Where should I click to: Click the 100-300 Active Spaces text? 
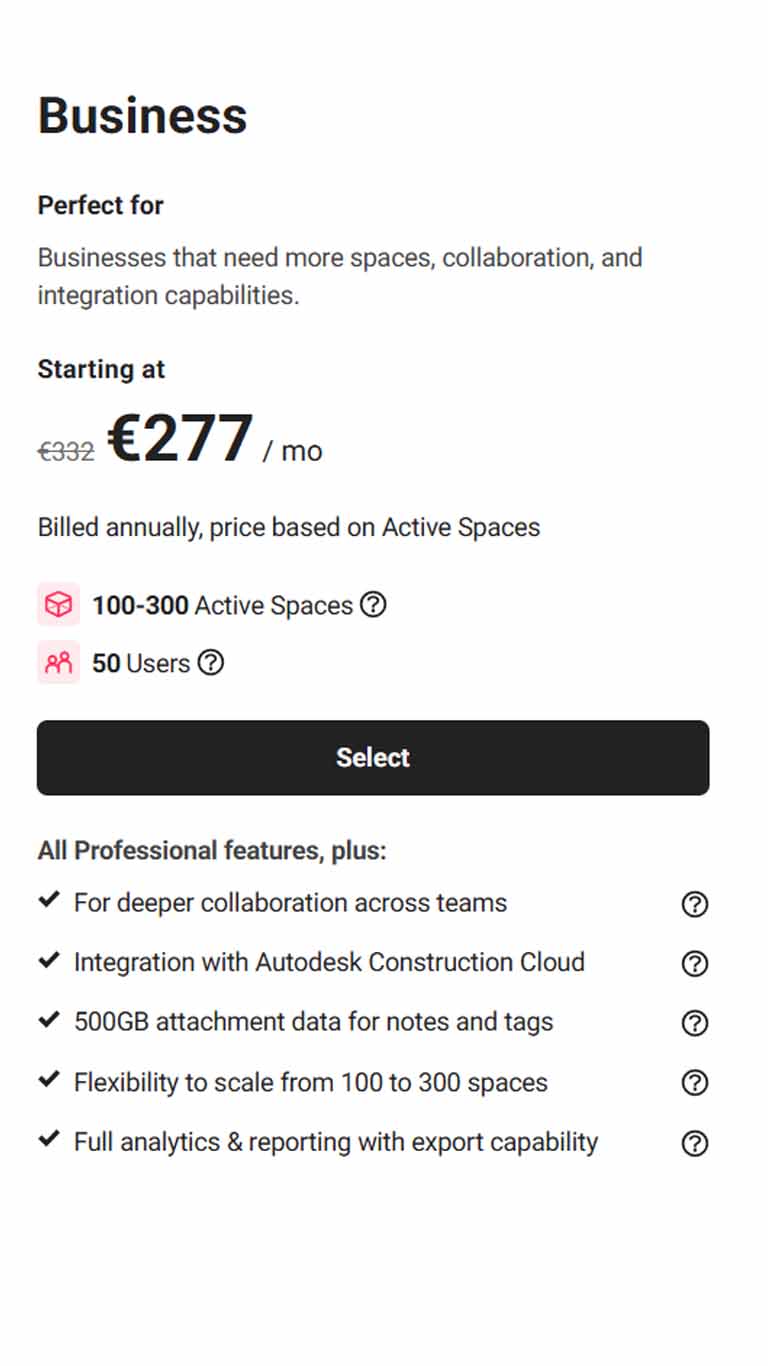coord(223,606)
